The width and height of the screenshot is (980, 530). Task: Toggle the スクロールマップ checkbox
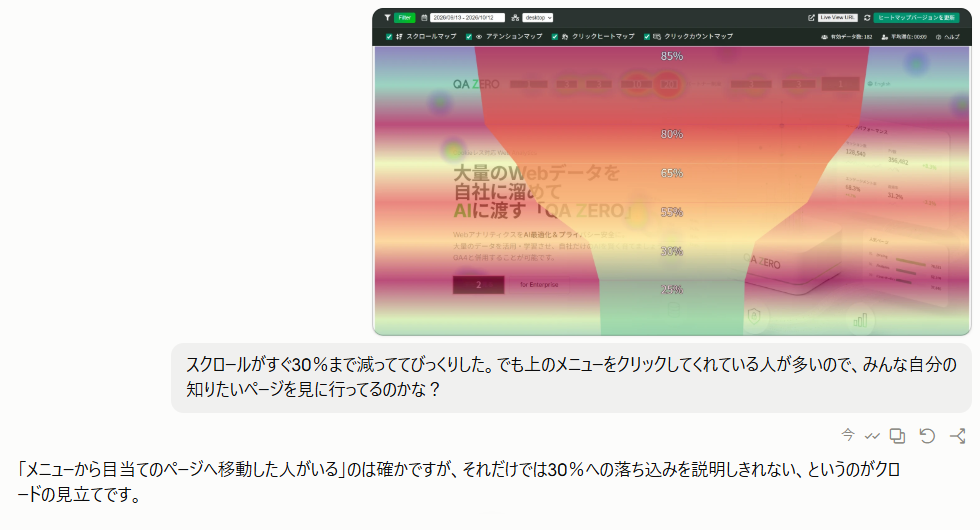coord(389,37)
